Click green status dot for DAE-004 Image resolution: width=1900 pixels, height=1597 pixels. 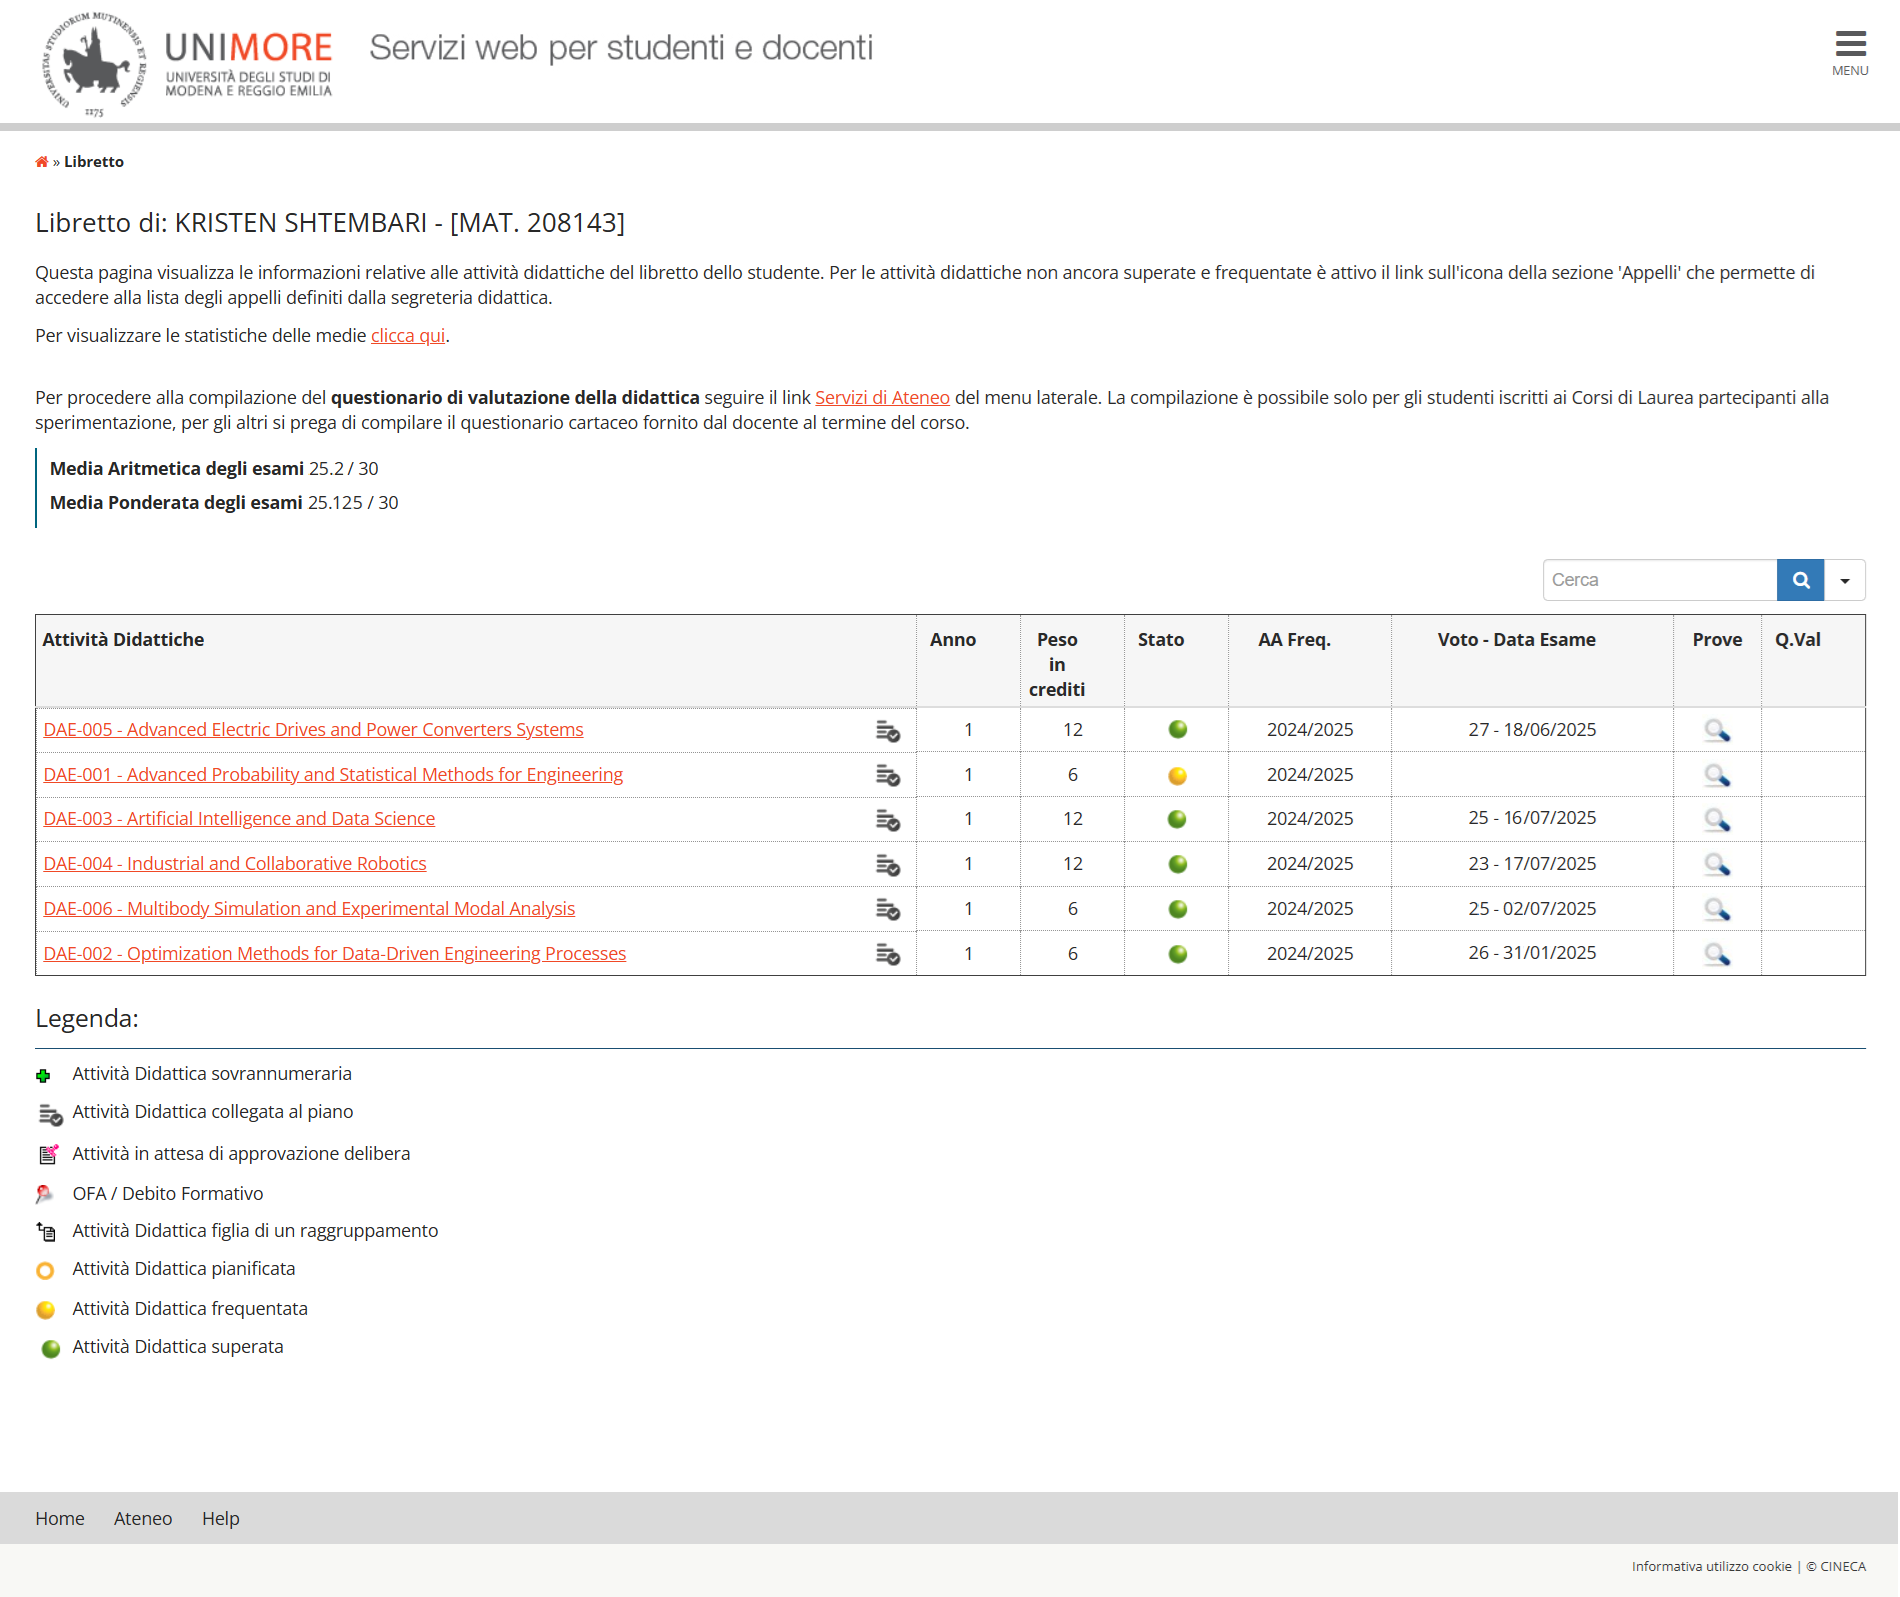[x=1178, y=865]
